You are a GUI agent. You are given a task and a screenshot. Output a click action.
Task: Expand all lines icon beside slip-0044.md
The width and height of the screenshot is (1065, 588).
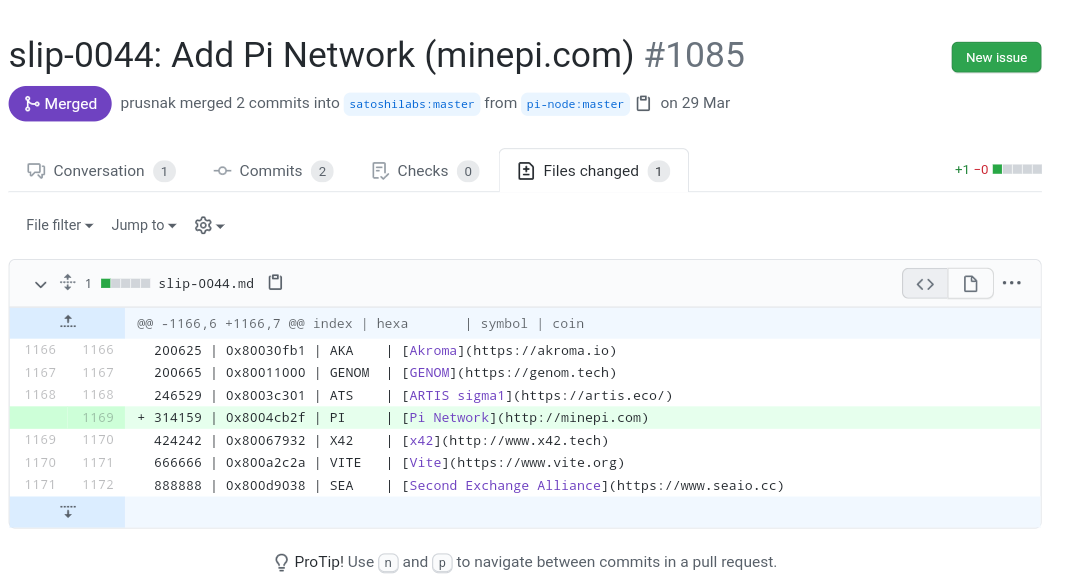pyautogui.click(x=67, y=283)
